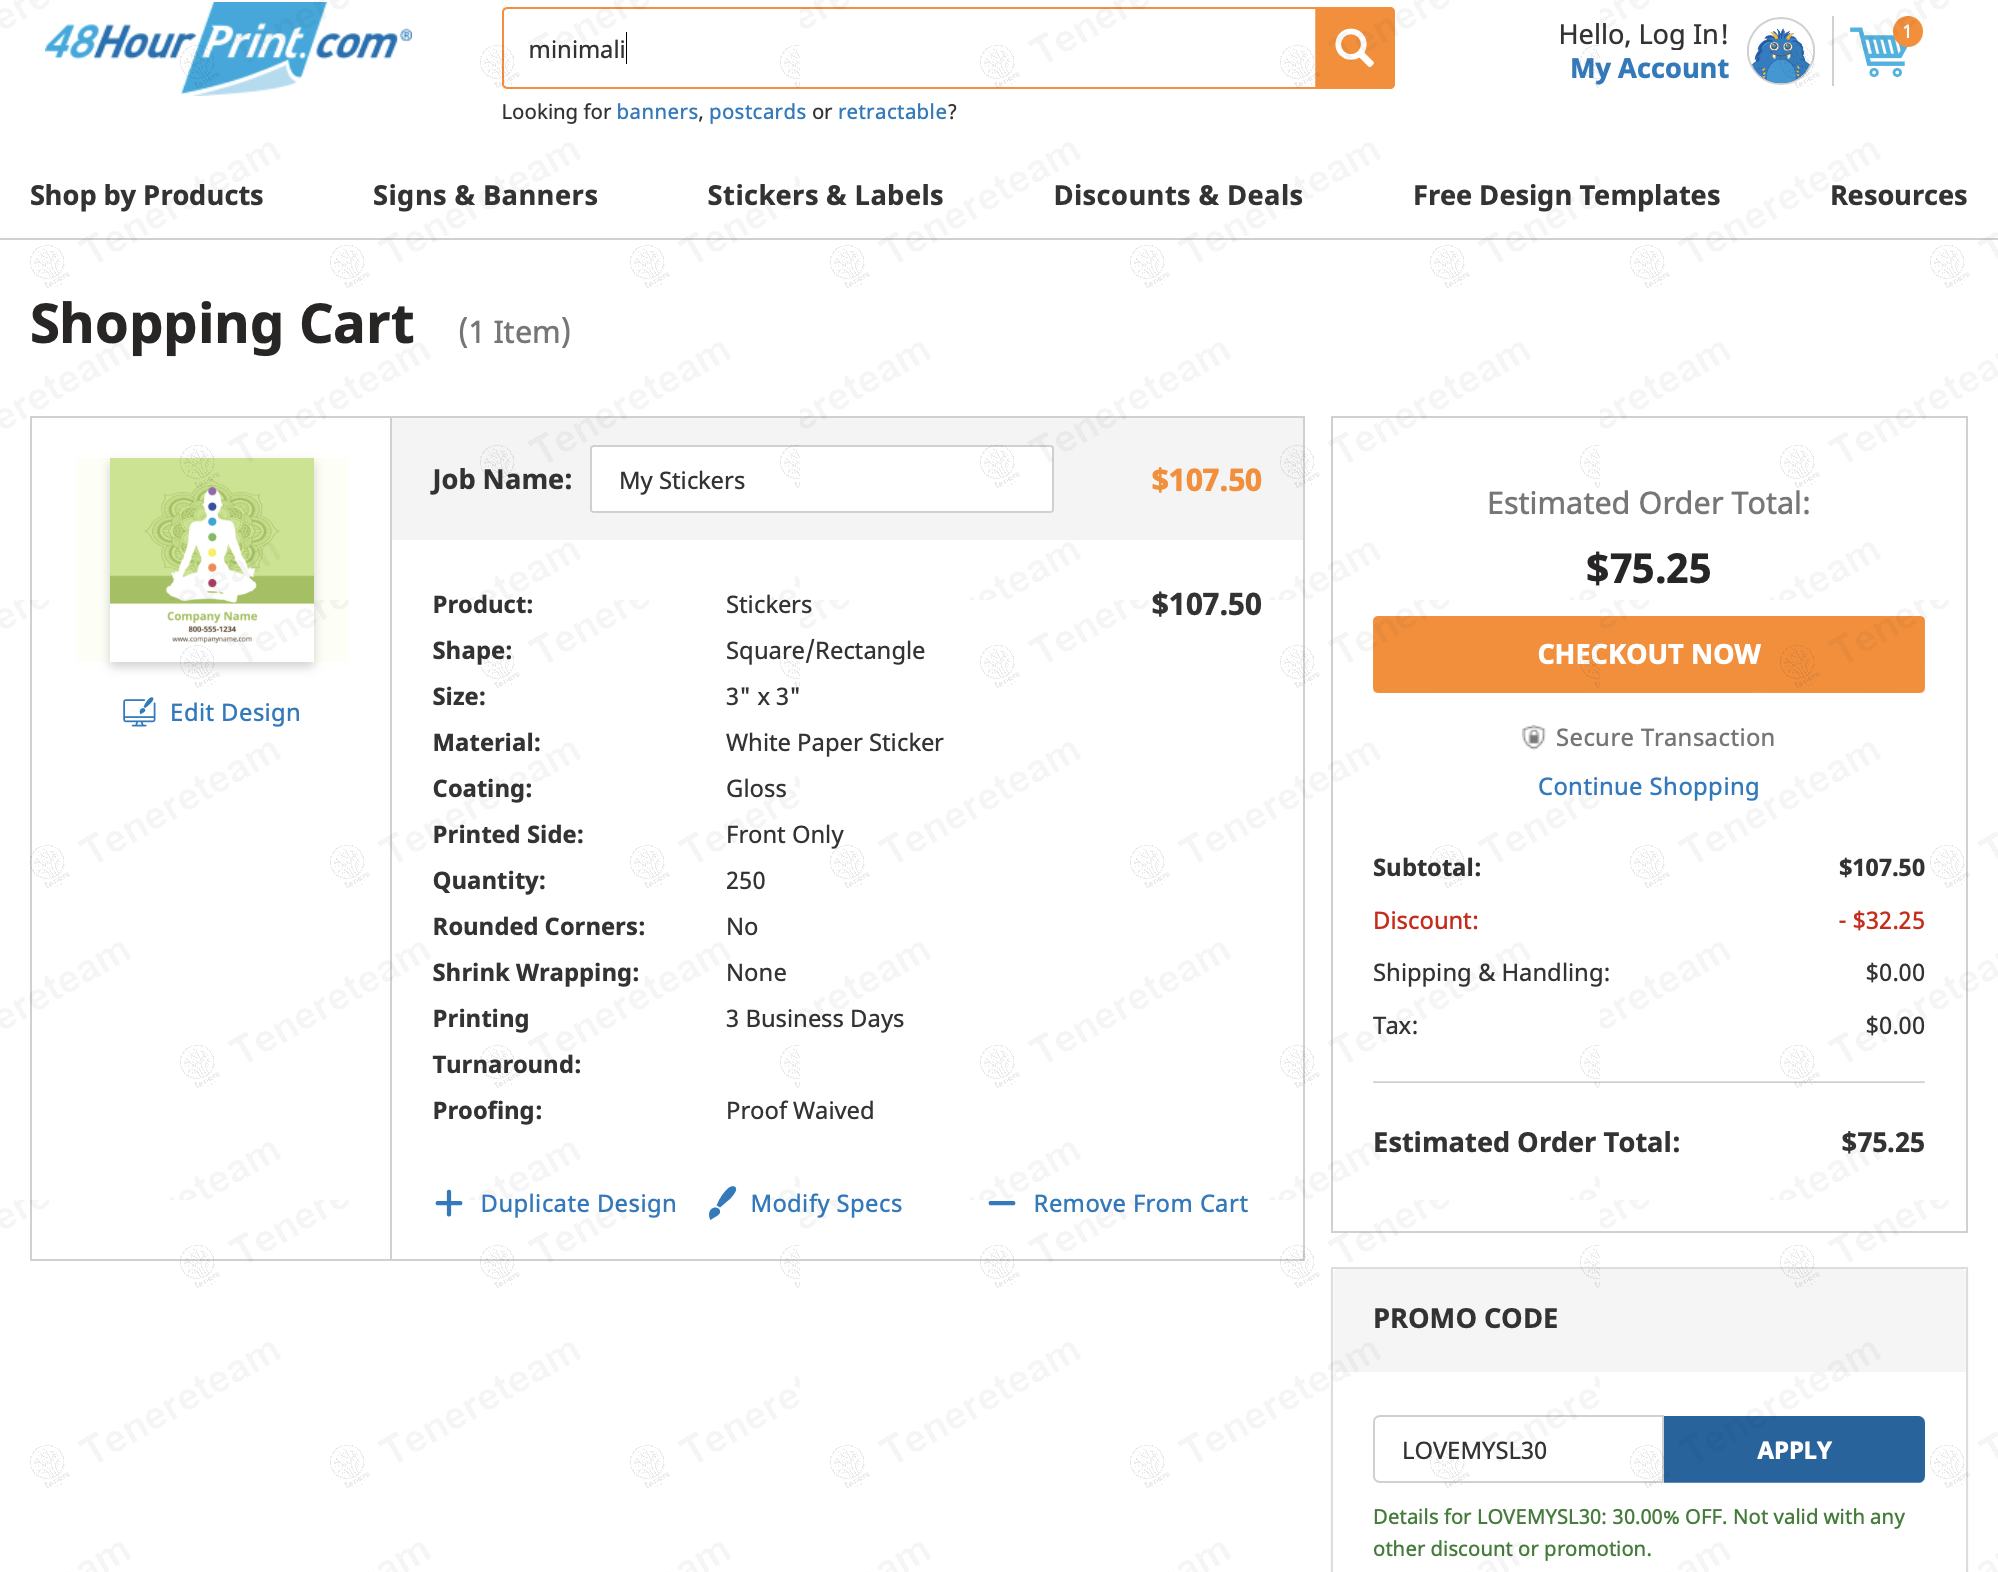Click the Duplicate Design plus icon

pyautogui.click(x=449, y=1203)
